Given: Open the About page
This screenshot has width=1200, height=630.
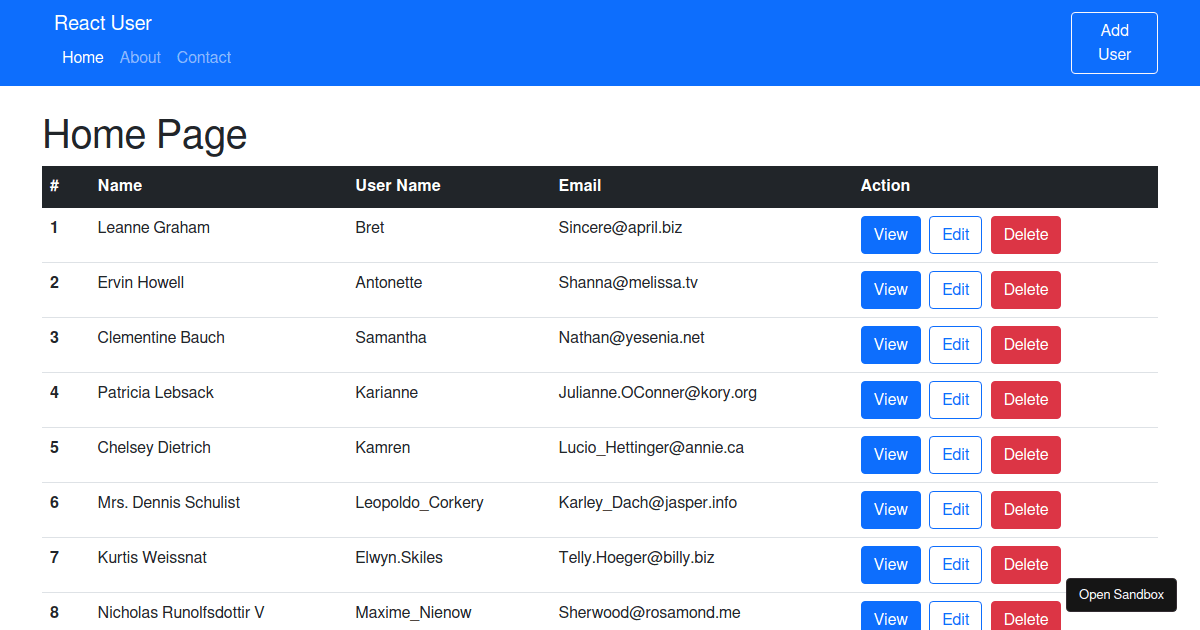Looking at the screenshot, I should [x=140, y=57].
